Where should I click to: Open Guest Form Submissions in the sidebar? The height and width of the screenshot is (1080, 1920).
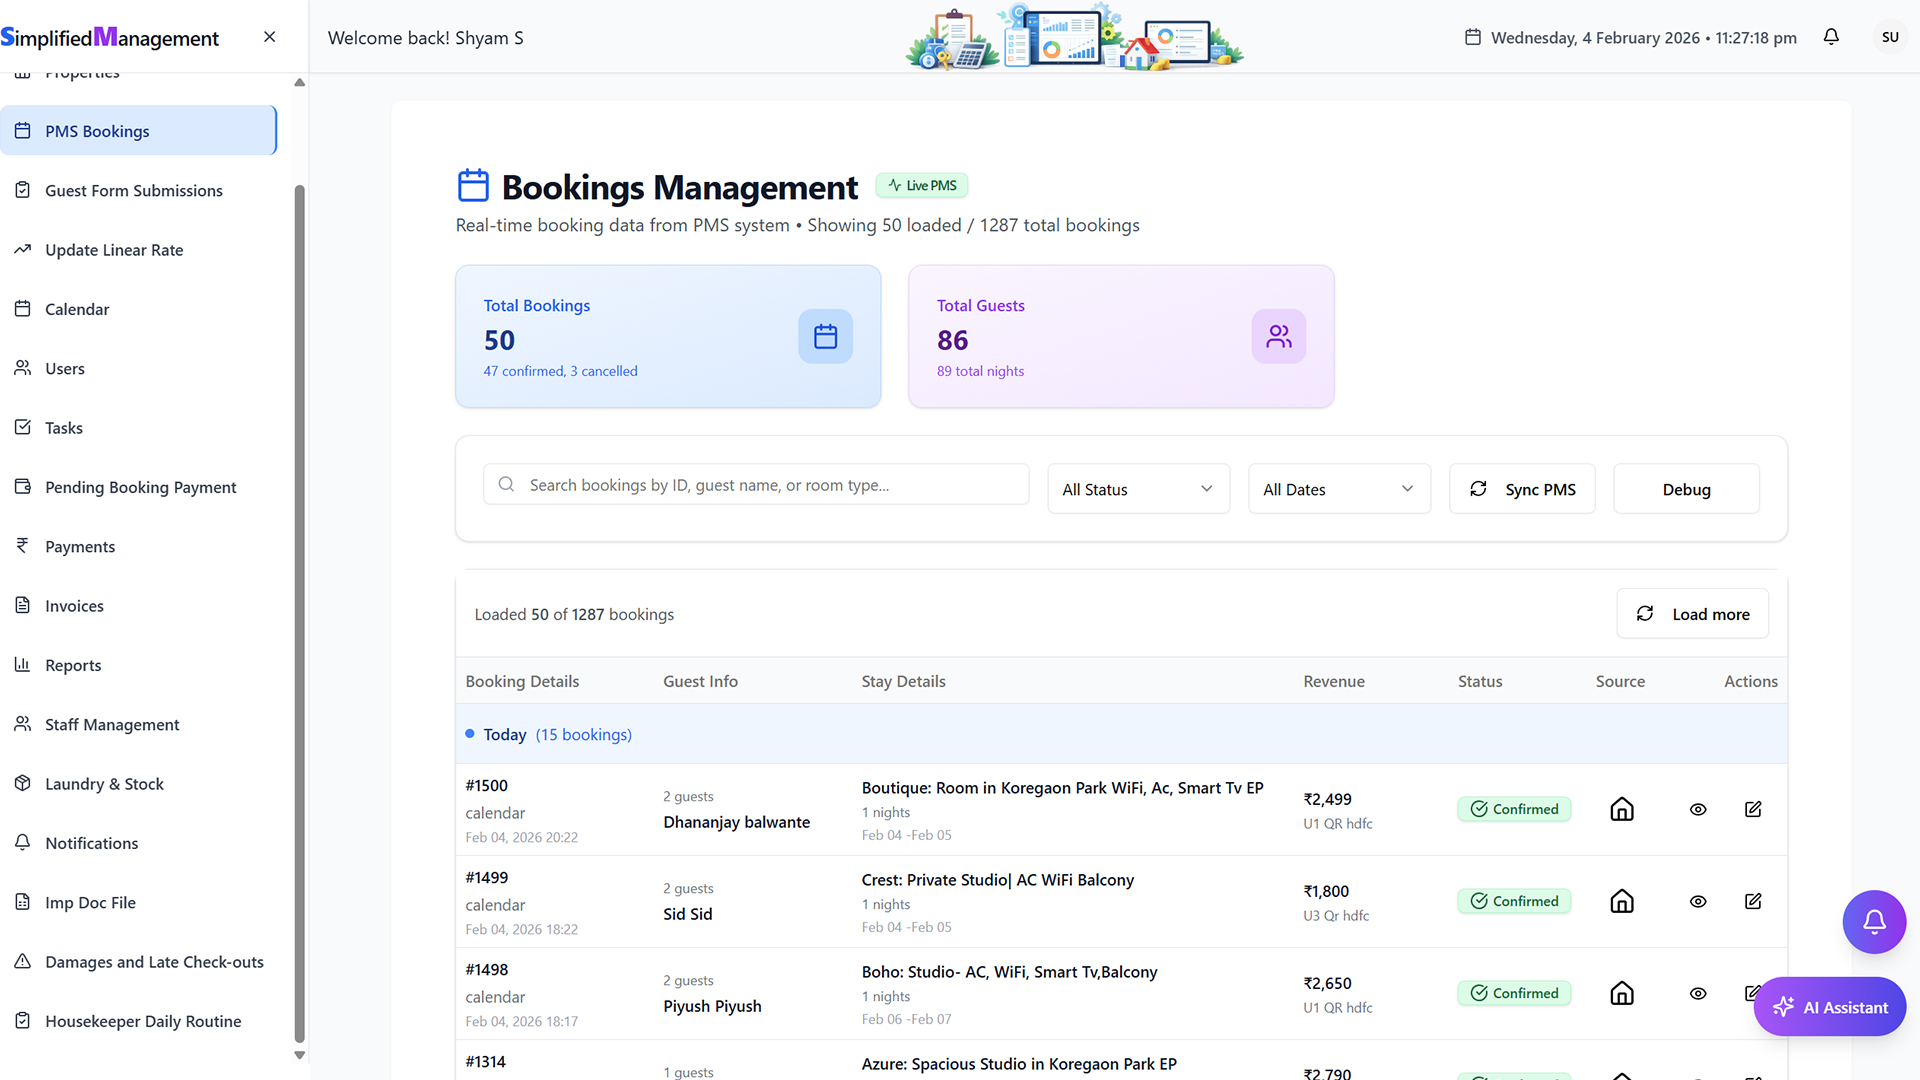tap(133, 190)
